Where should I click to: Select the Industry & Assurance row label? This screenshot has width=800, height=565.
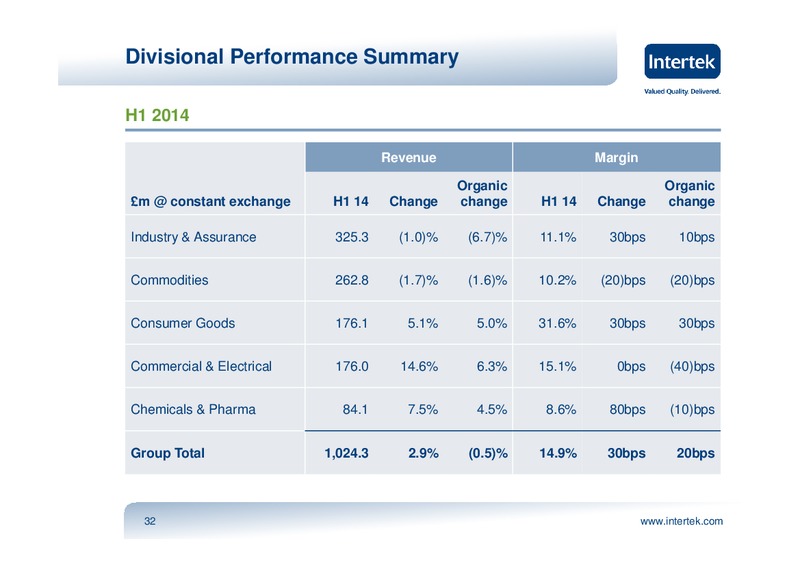tap(193, 237)
